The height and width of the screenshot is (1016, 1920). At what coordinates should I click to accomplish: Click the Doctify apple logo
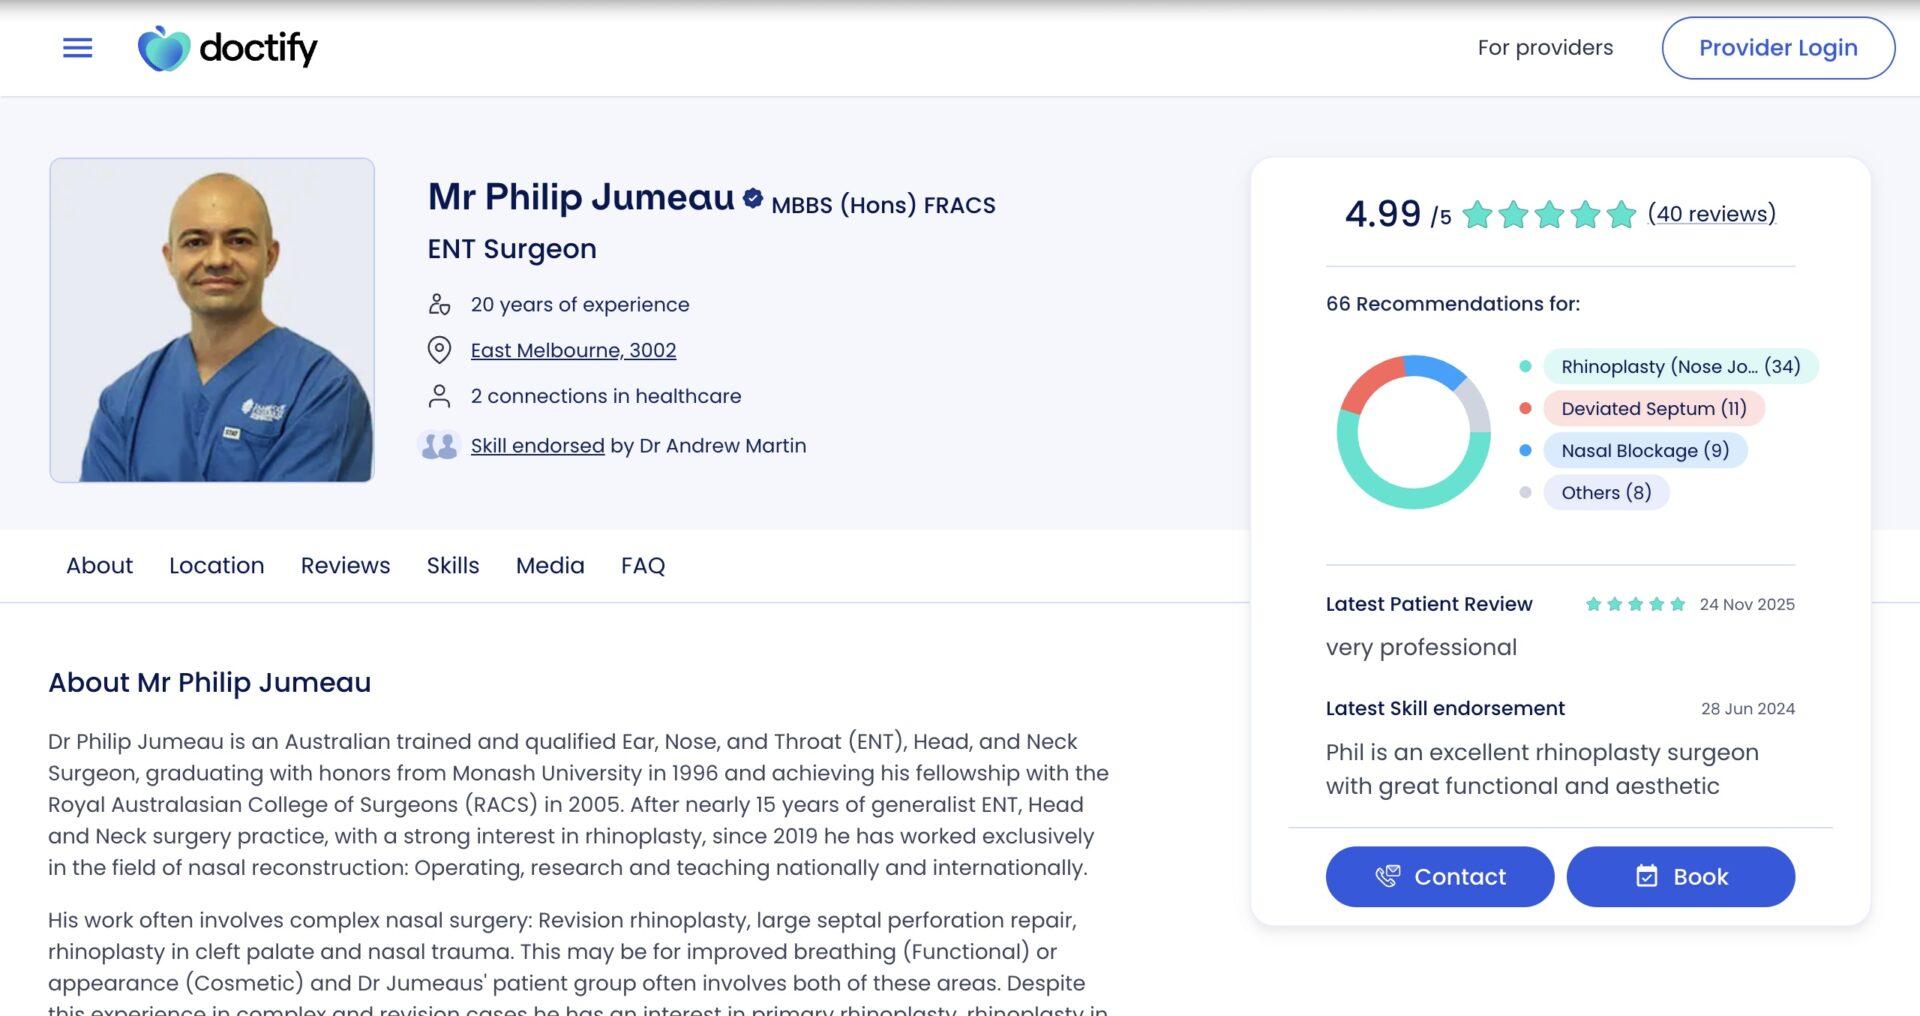coord(163,48)
